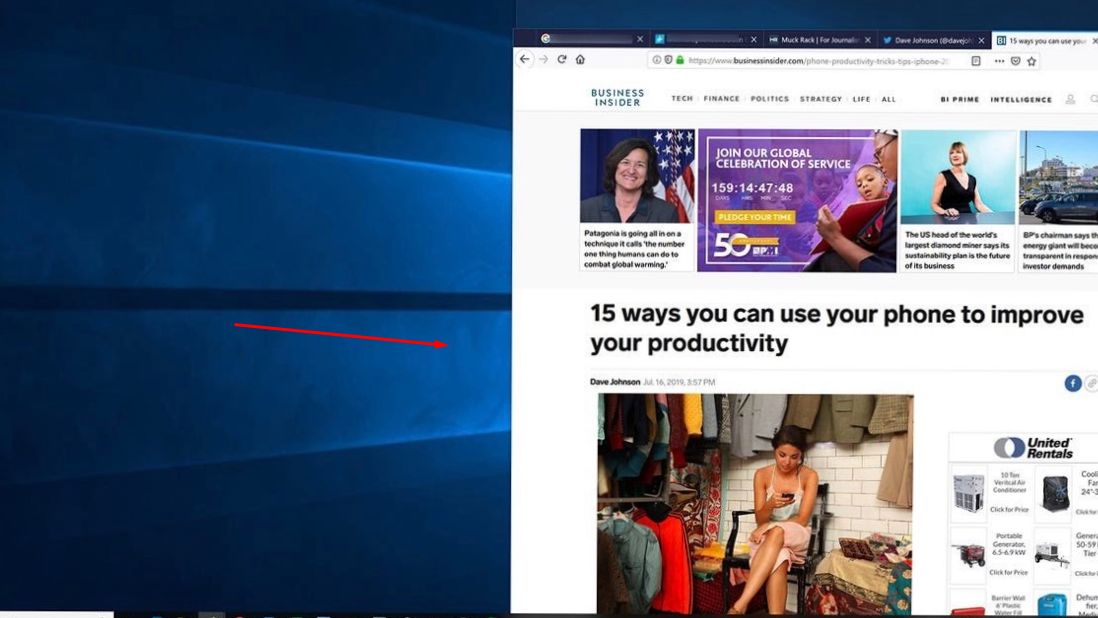Click the Business Insider search magnifier
The image size is (1098, 618).
(1092, 99)
